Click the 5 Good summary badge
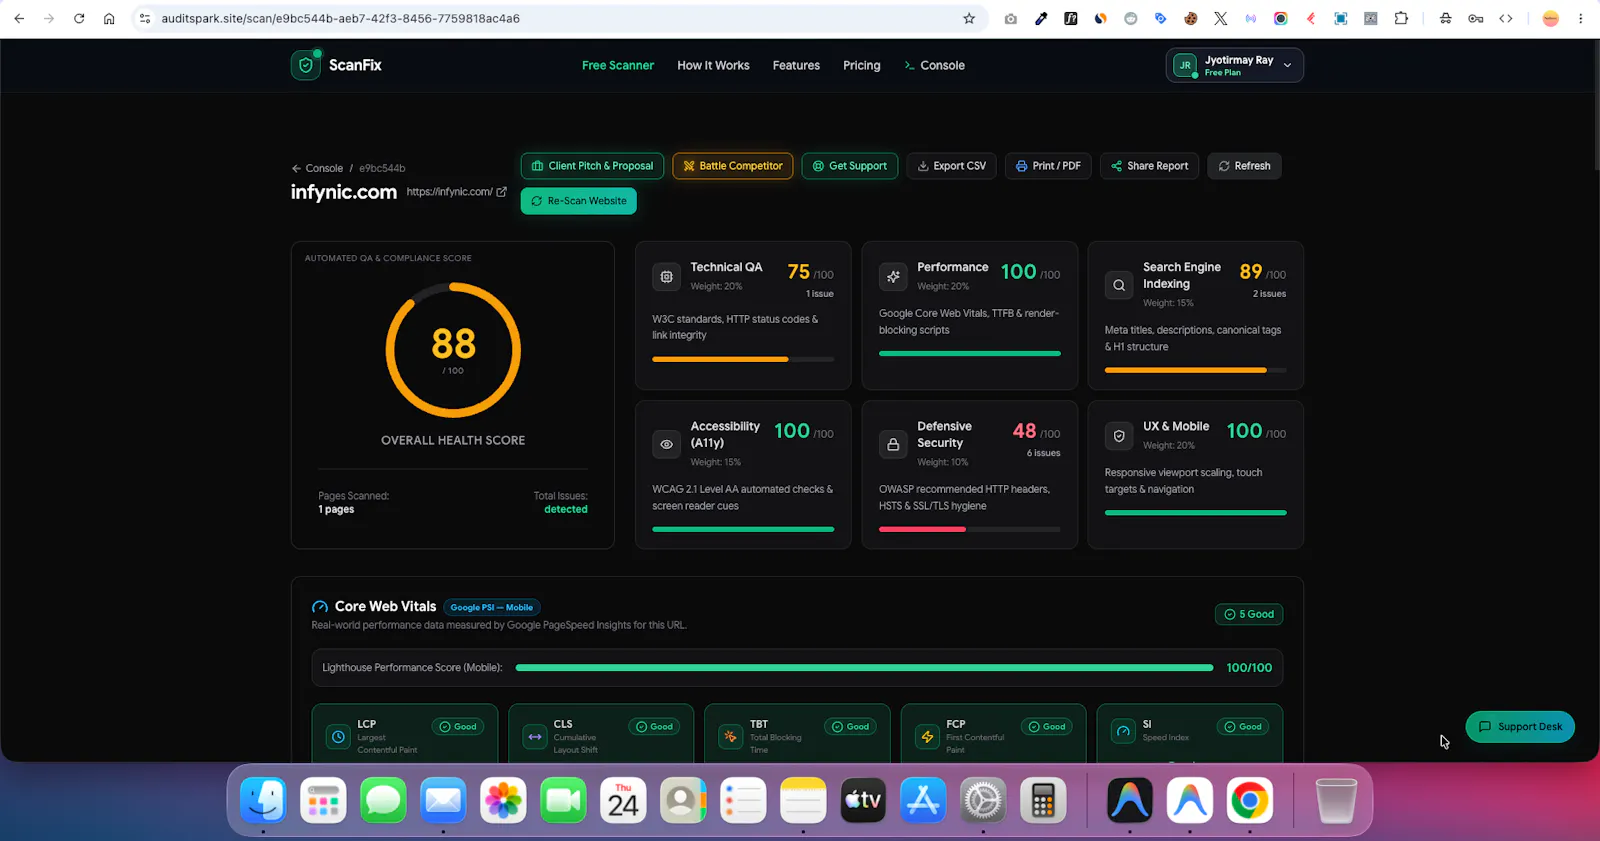The width and height of the screenshot is (1600, 841). tap(1249, 614)
